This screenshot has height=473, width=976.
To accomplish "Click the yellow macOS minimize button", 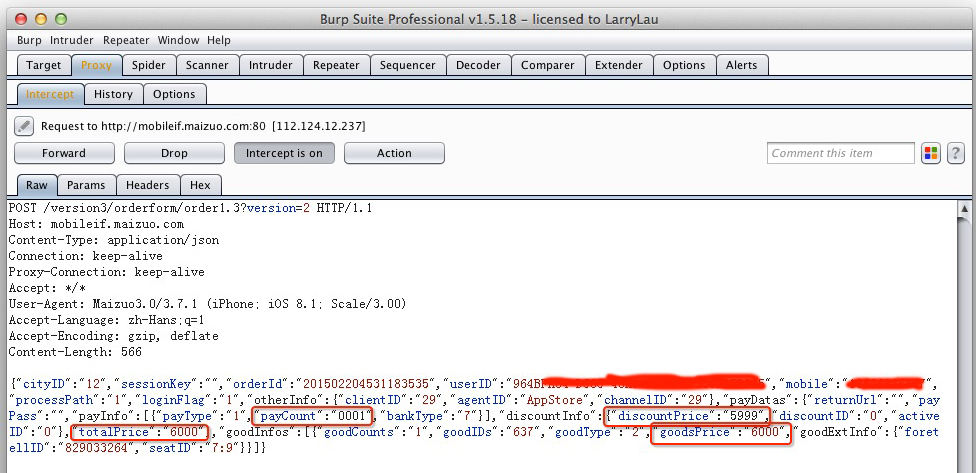I will point(42,19).
